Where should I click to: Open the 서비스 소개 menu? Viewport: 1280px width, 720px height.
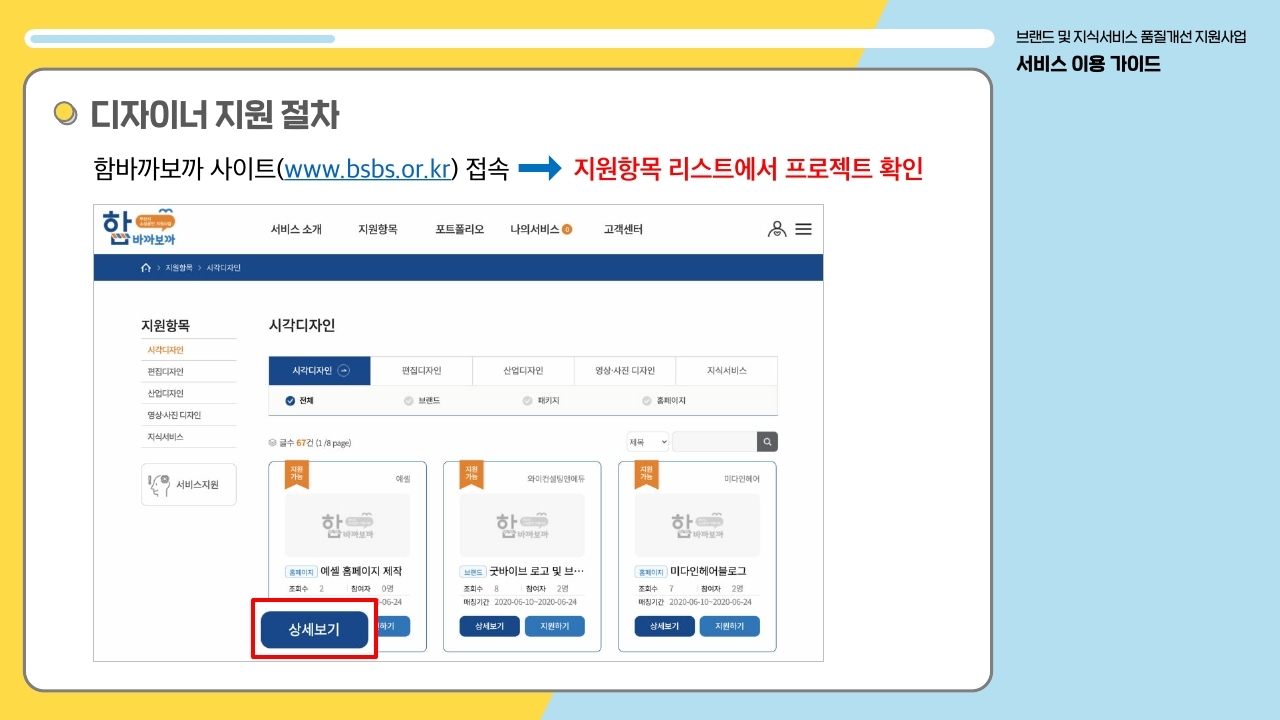coord(296,229)
